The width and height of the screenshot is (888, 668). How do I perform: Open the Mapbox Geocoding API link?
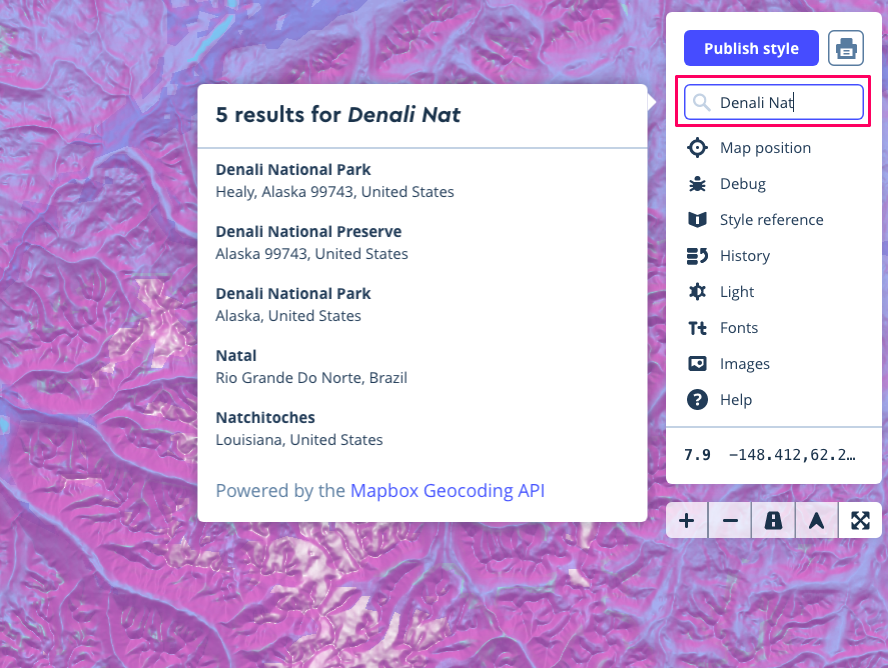pyautogui.click(x=446, y=490)
